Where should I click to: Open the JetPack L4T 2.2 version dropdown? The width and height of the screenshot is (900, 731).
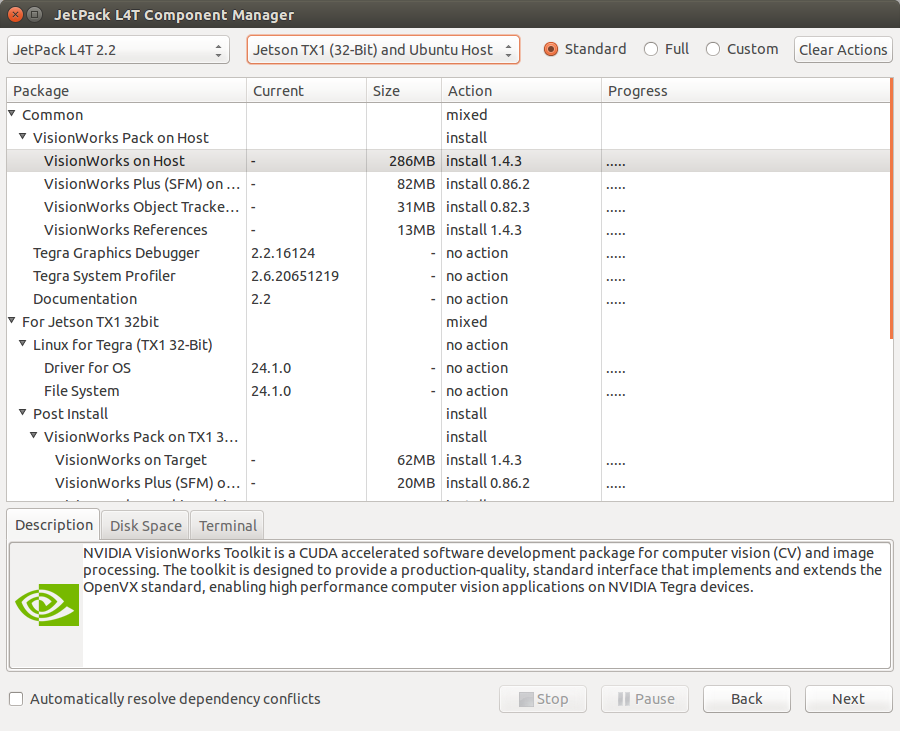click(118, 50)
